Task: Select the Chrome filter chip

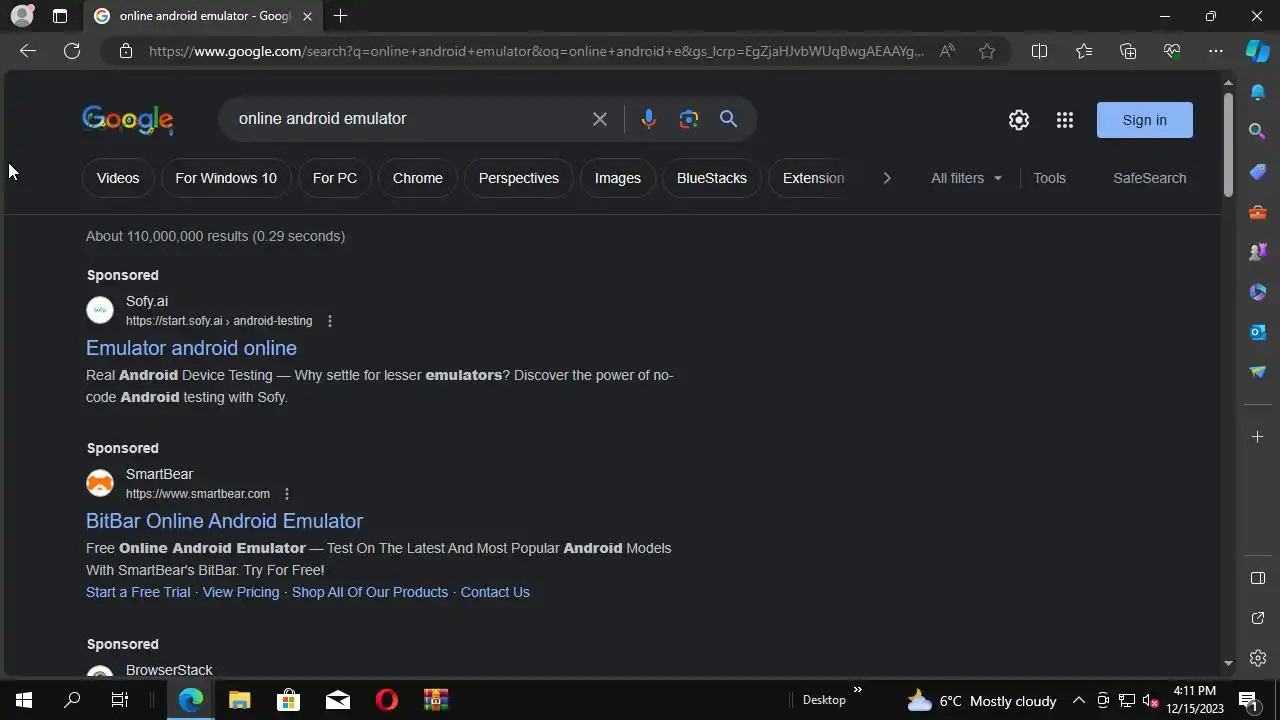Action: tap(418, 178)
